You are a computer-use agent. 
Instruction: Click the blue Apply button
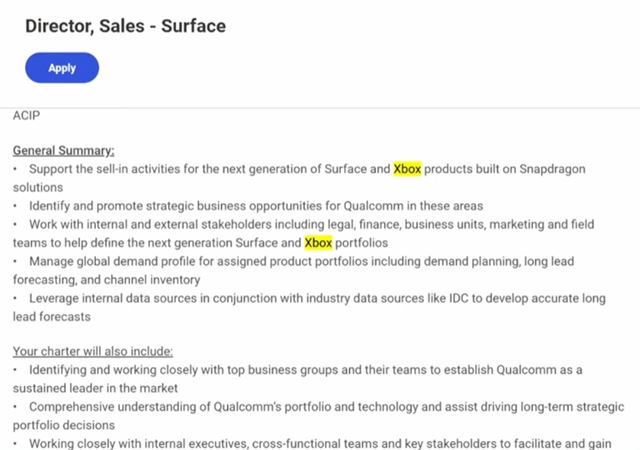pos(62,68)
